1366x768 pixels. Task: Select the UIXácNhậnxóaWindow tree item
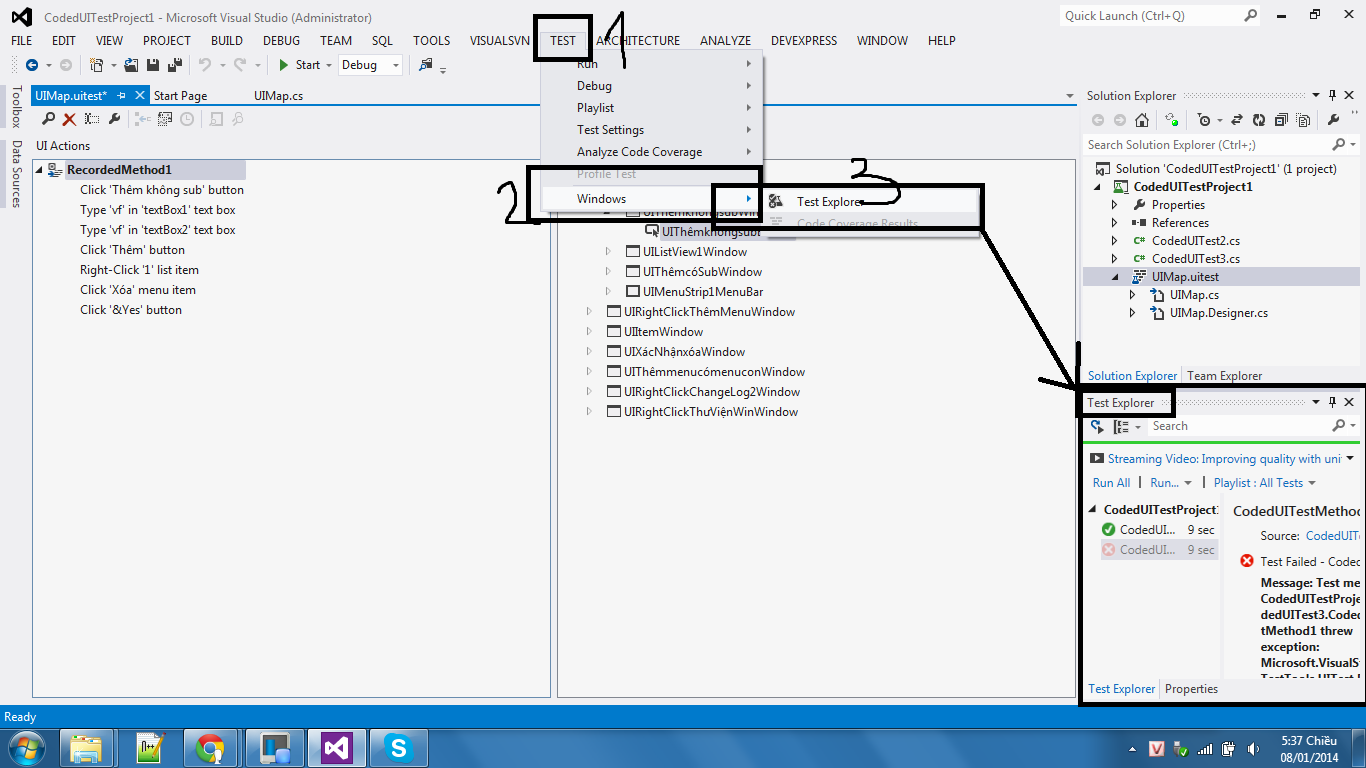click(684, 352)
